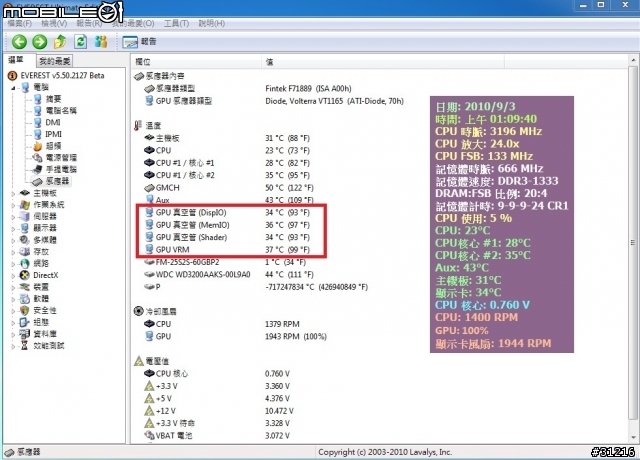Open the 我的最愛(O) menu

[x=133, y=24]
